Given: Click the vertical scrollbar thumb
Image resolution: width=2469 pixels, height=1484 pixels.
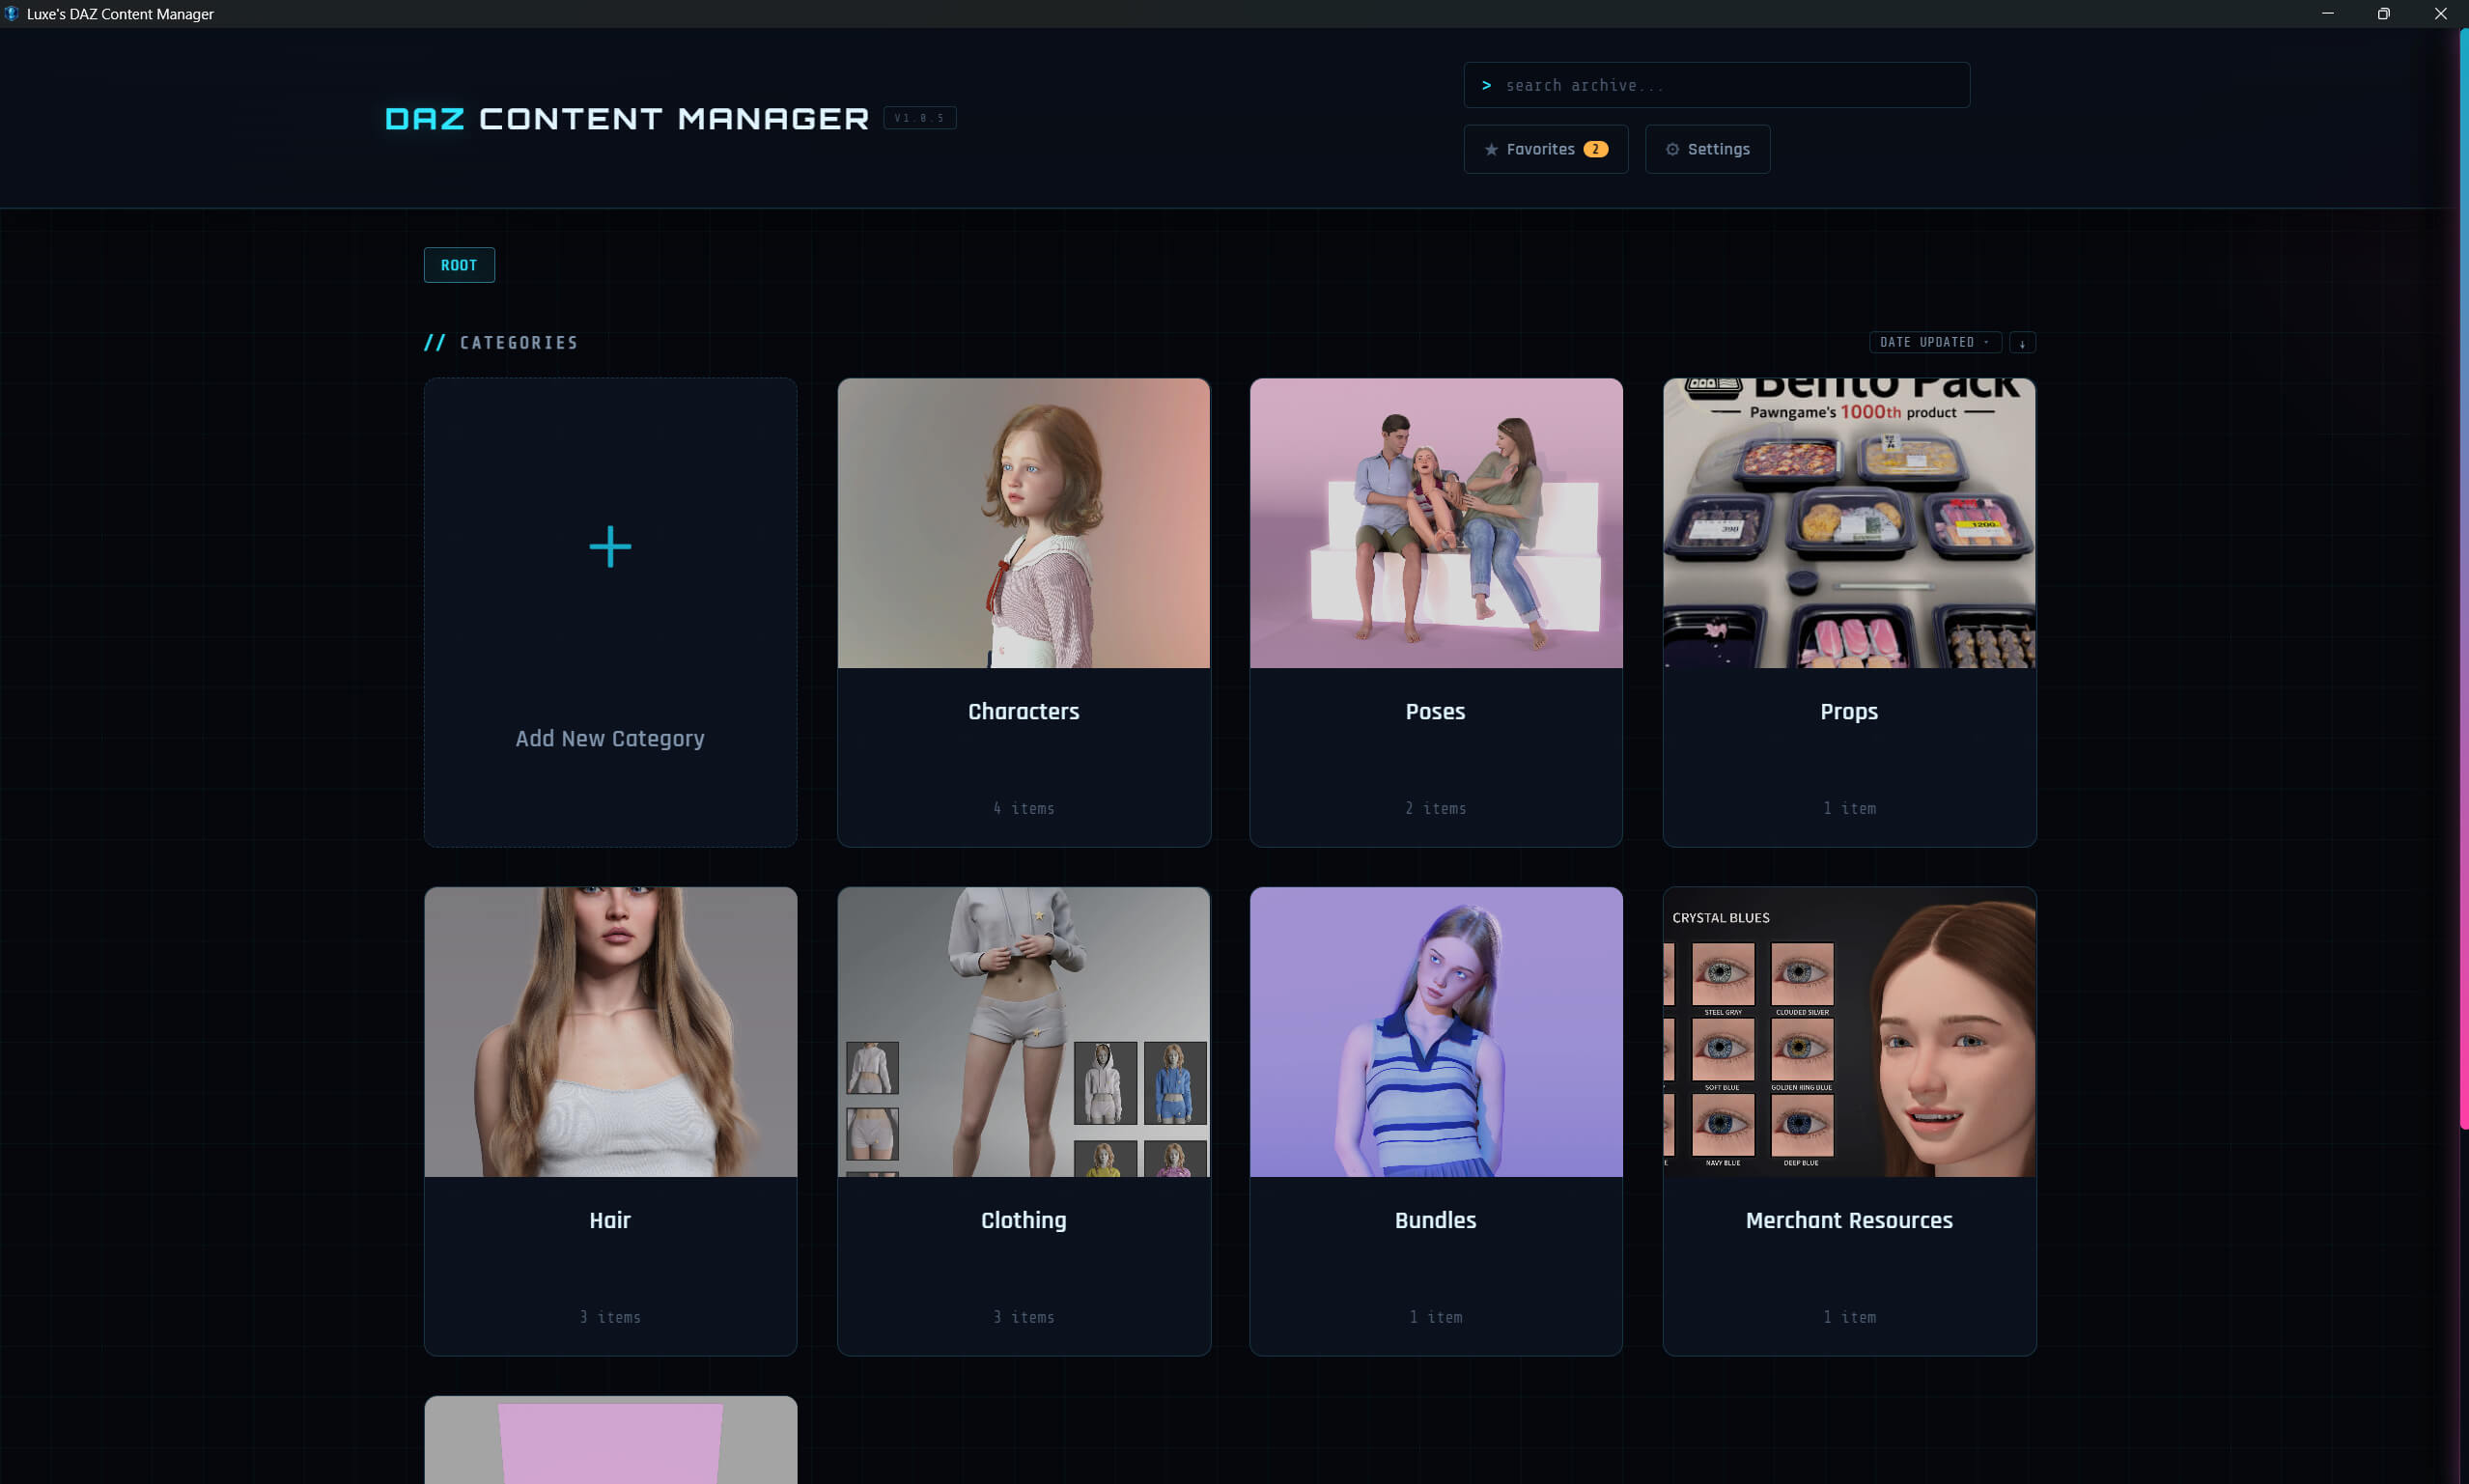Looking at the screenshot, I should click(2463, 580).
